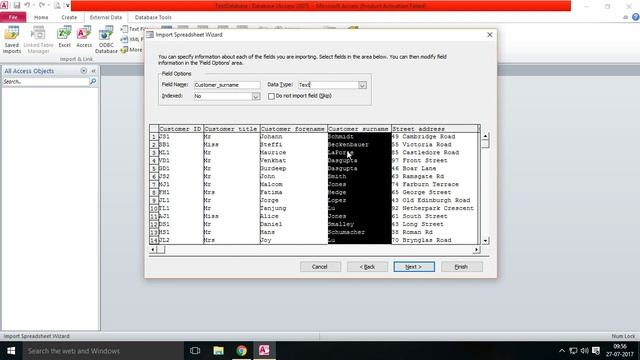The width and height of the screenshot is (640, 360).
Task: Click the preview grid scroll left arrow
Action: click(x=153, y=249)
